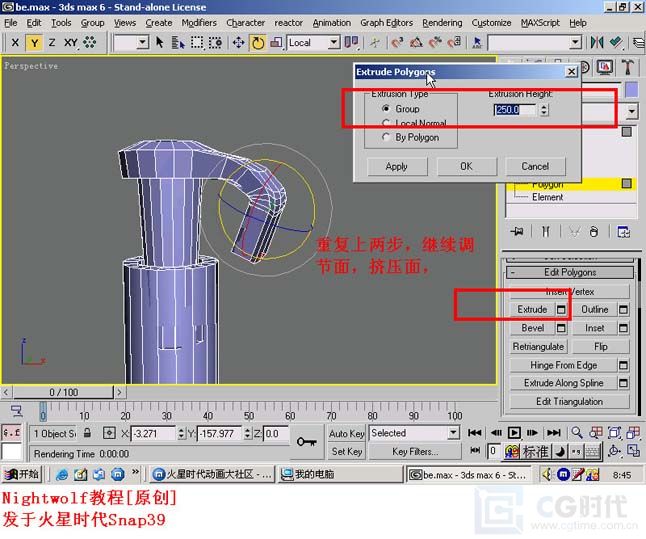This screenshot has height=539, width=646.
Task: Click Apply in Extrude Polygons dialog
Action: pos(397,166)
